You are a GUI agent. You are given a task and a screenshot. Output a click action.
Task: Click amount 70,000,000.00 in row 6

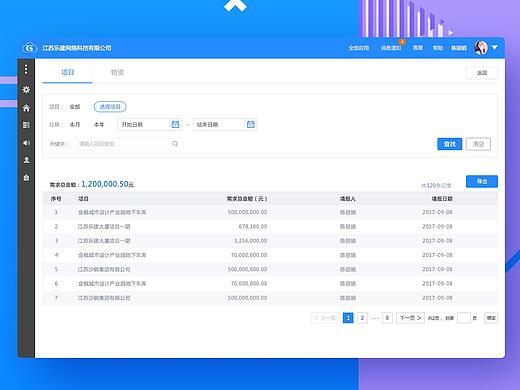pyautogui.click(x=249, y=283)
